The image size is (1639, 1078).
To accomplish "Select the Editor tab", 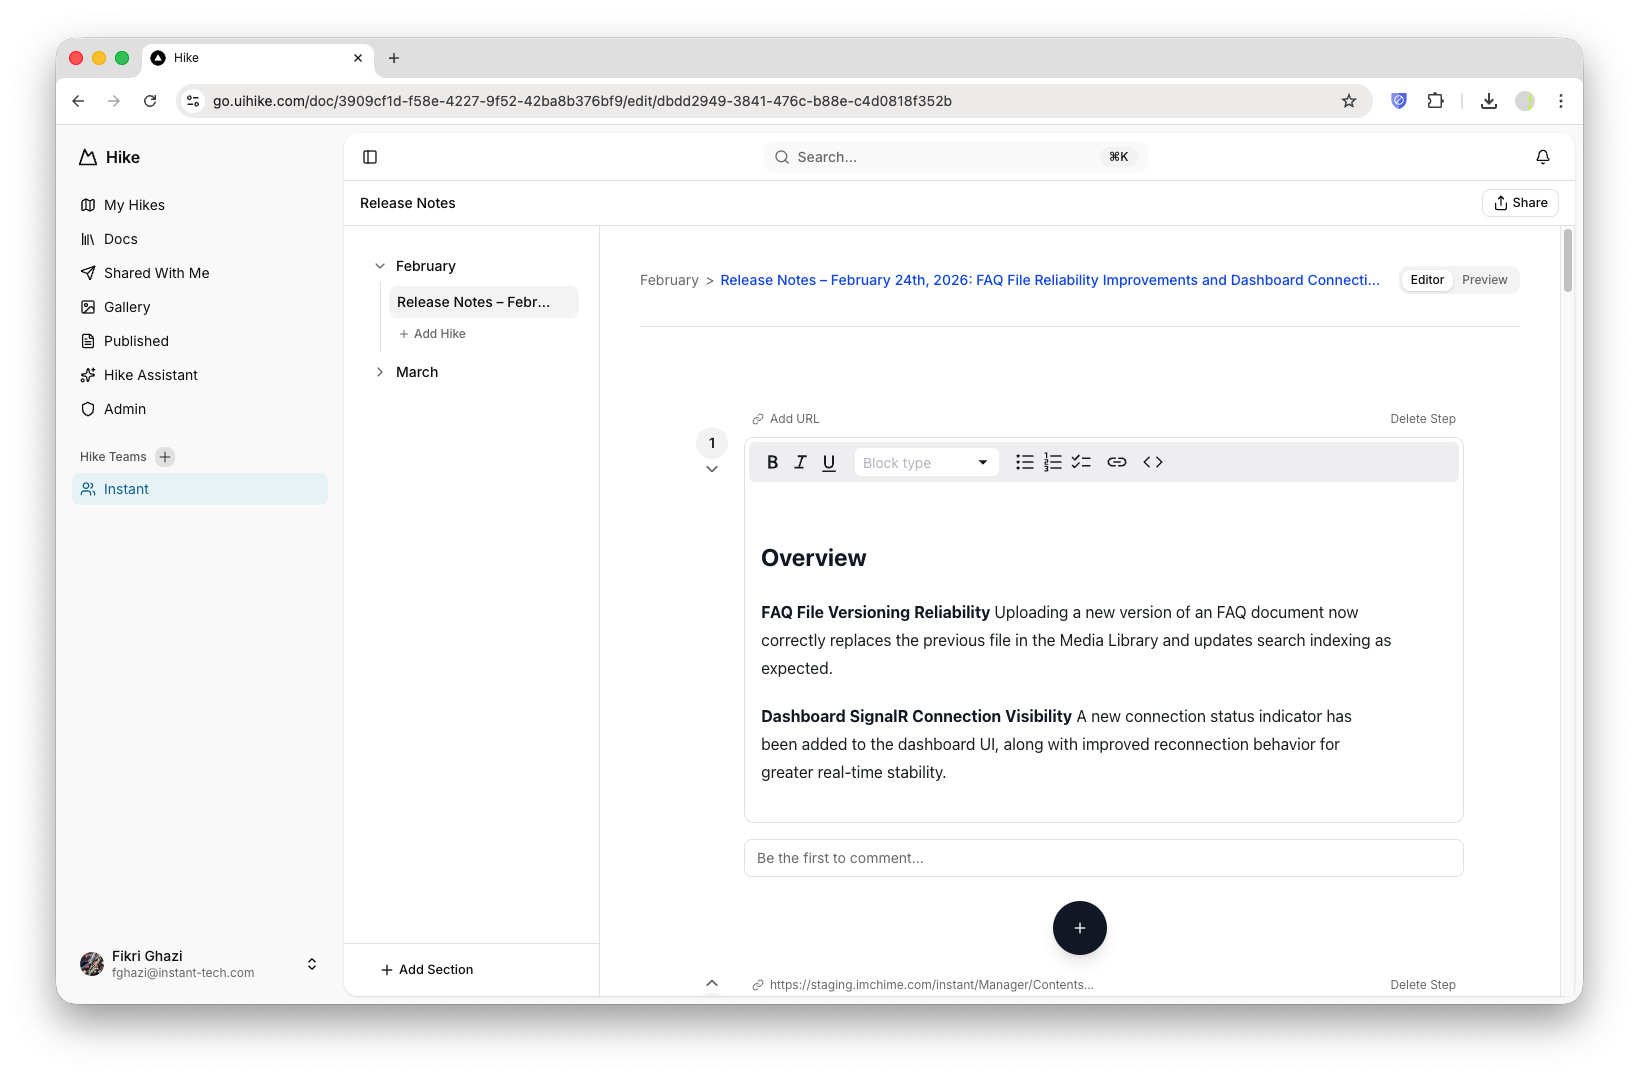I will click(1427, 280).
